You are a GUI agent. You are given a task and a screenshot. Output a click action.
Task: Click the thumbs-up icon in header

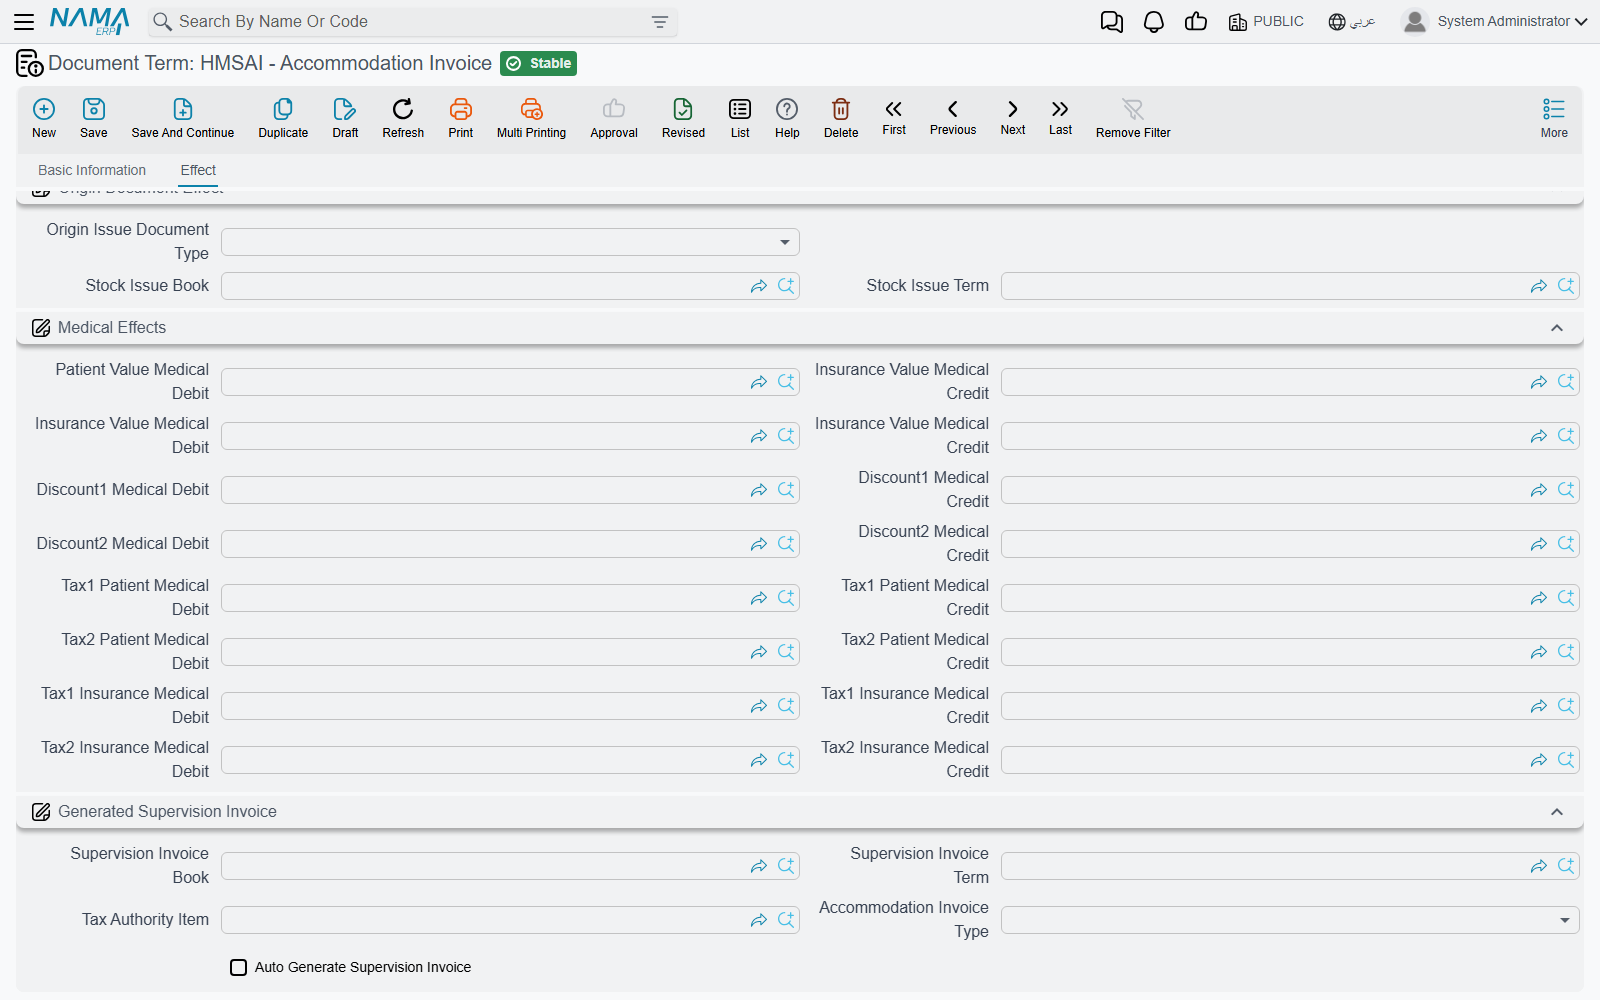(x=1196, y=22)
